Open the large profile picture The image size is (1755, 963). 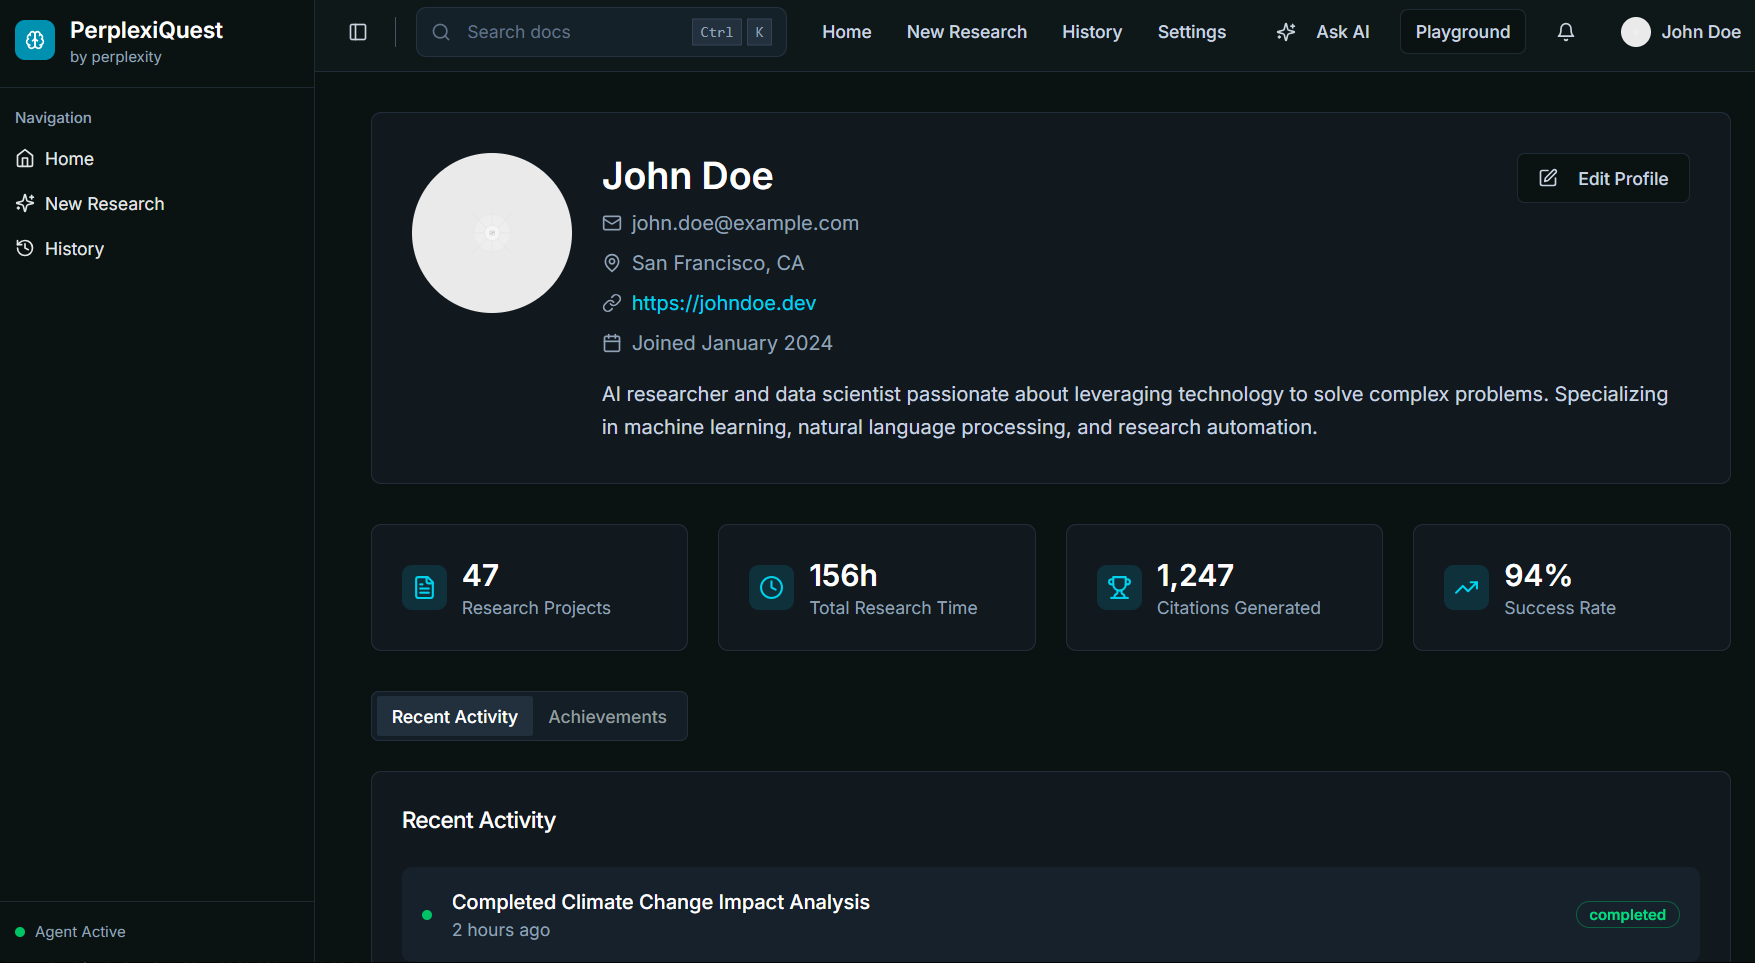click(x=492, y=233)
